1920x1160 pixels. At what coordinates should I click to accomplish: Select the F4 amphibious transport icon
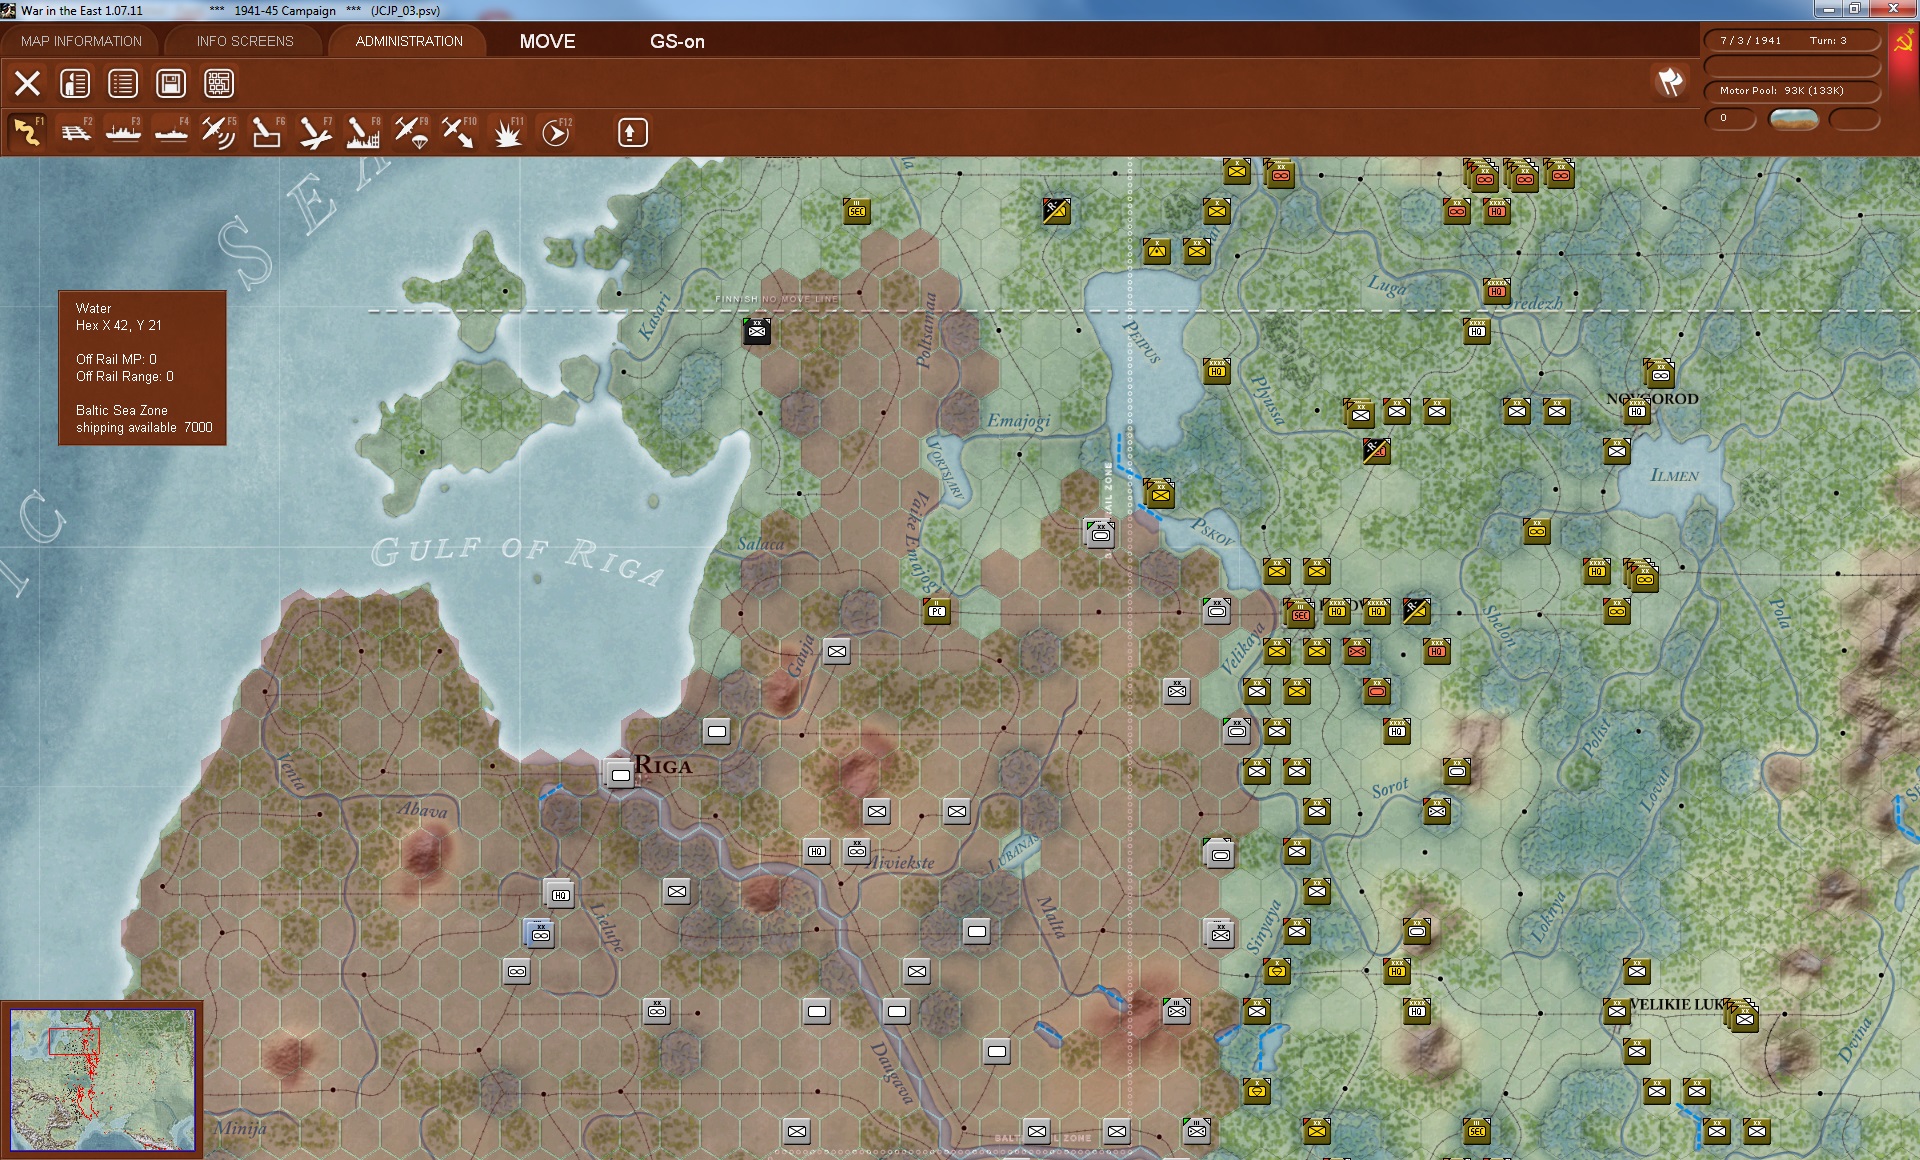coord(171,132)
